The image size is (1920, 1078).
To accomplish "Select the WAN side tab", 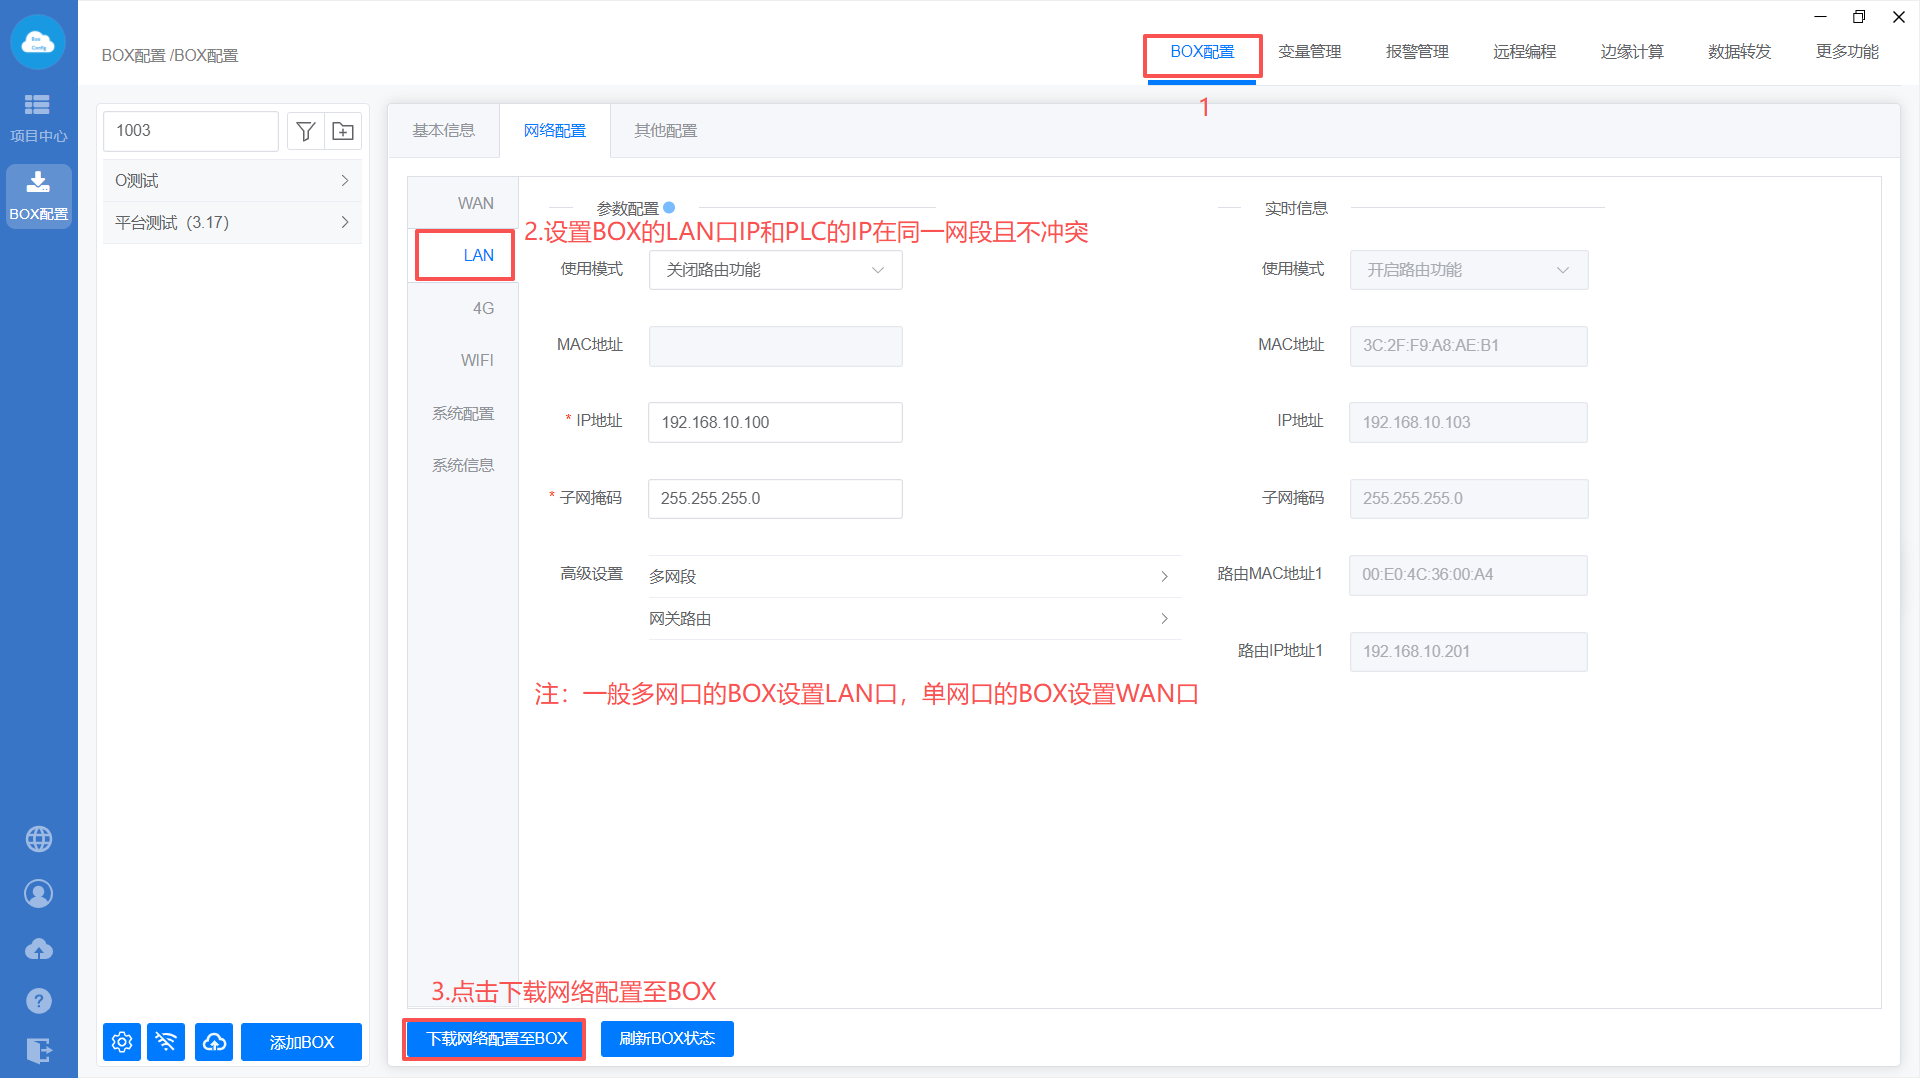I will (x=475, y=203).
